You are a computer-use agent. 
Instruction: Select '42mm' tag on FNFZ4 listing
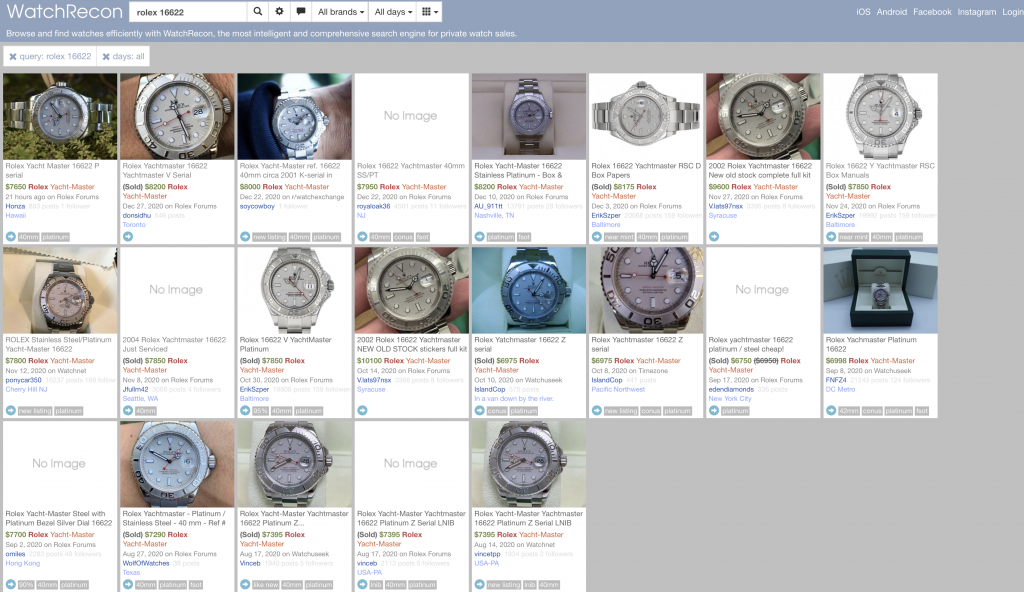tap(849, 410)
